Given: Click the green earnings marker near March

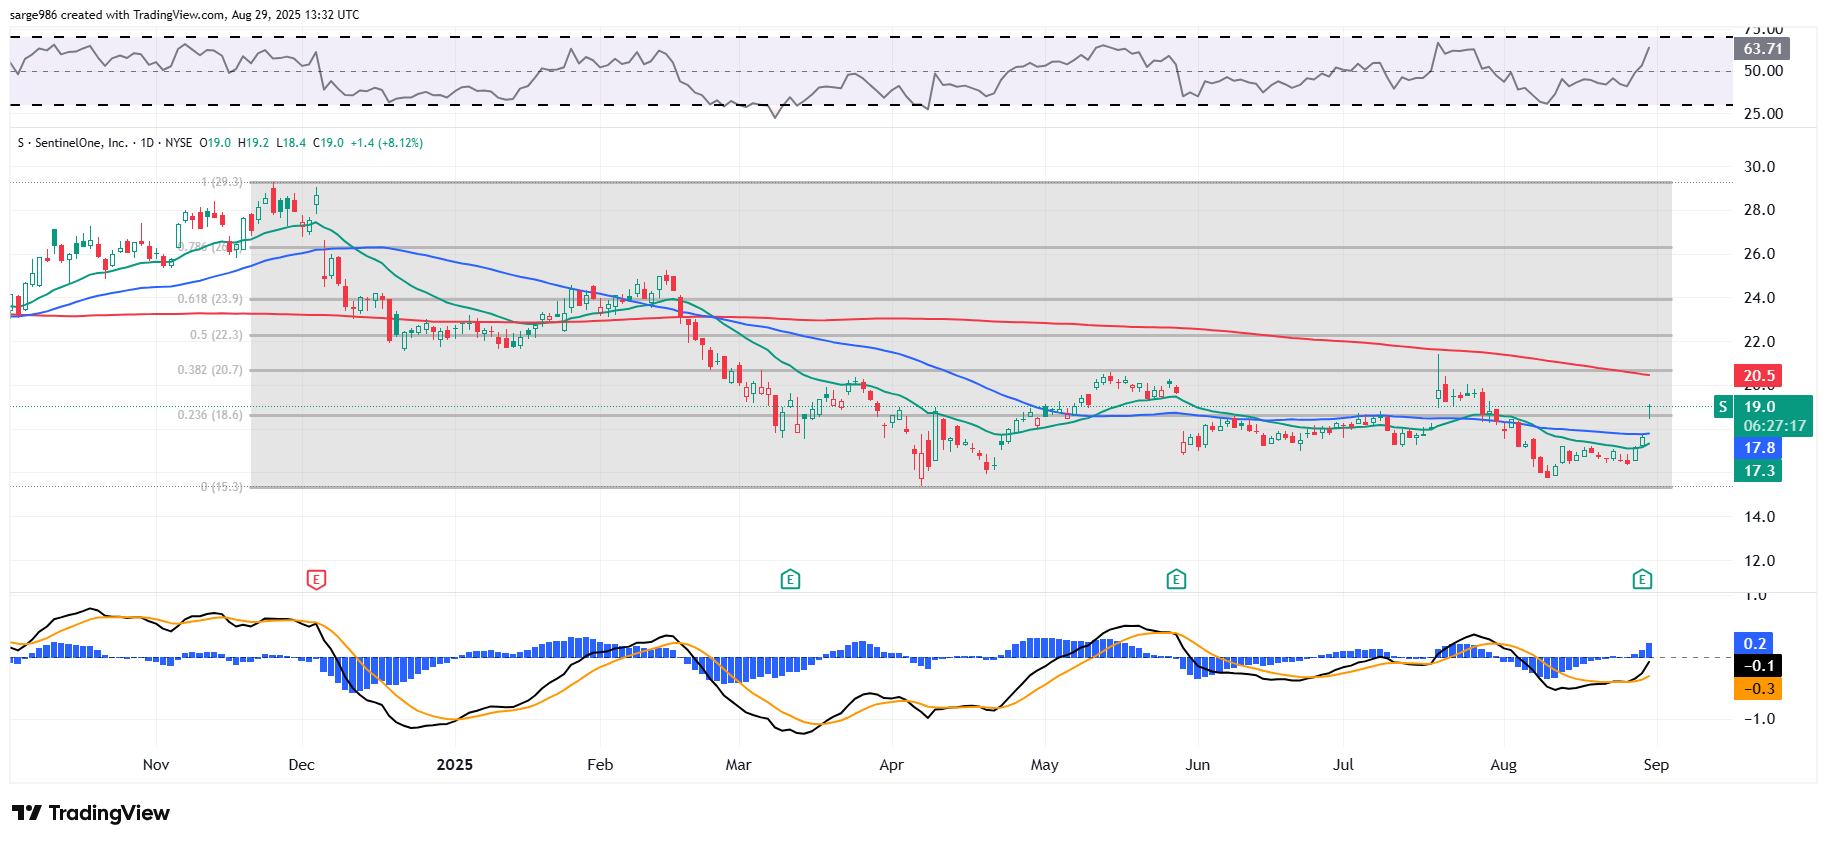Looking at the screenshot, I should click(790, 579).
